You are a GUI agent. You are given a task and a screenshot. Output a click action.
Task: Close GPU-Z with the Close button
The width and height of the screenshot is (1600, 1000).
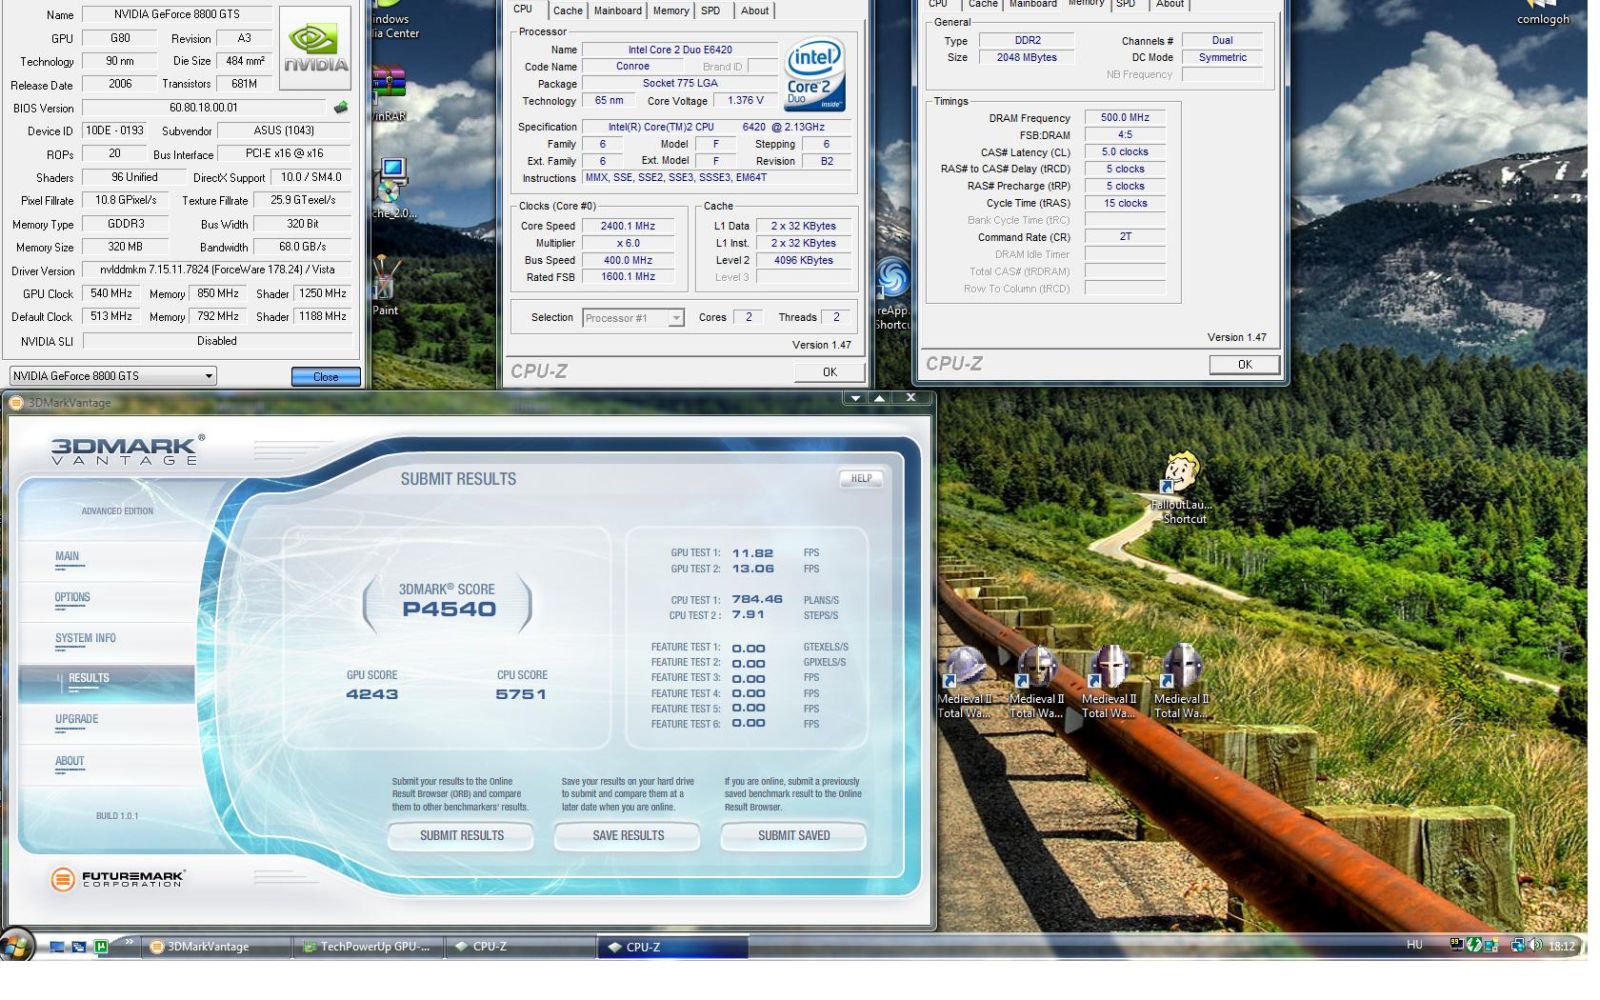326,377
